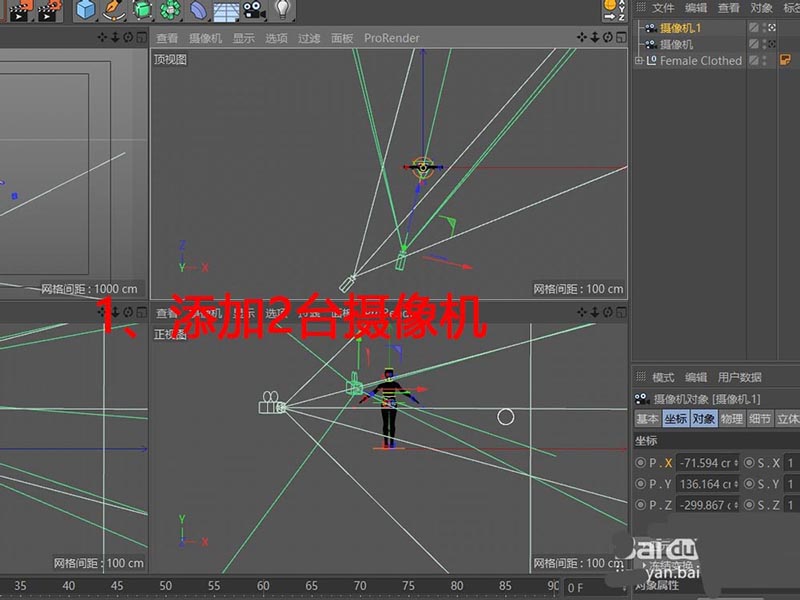The height and width of the screenshot is (600, 800).
Task: Click the zoom view icon in the top viewport
Action: [x=595, y=37]
